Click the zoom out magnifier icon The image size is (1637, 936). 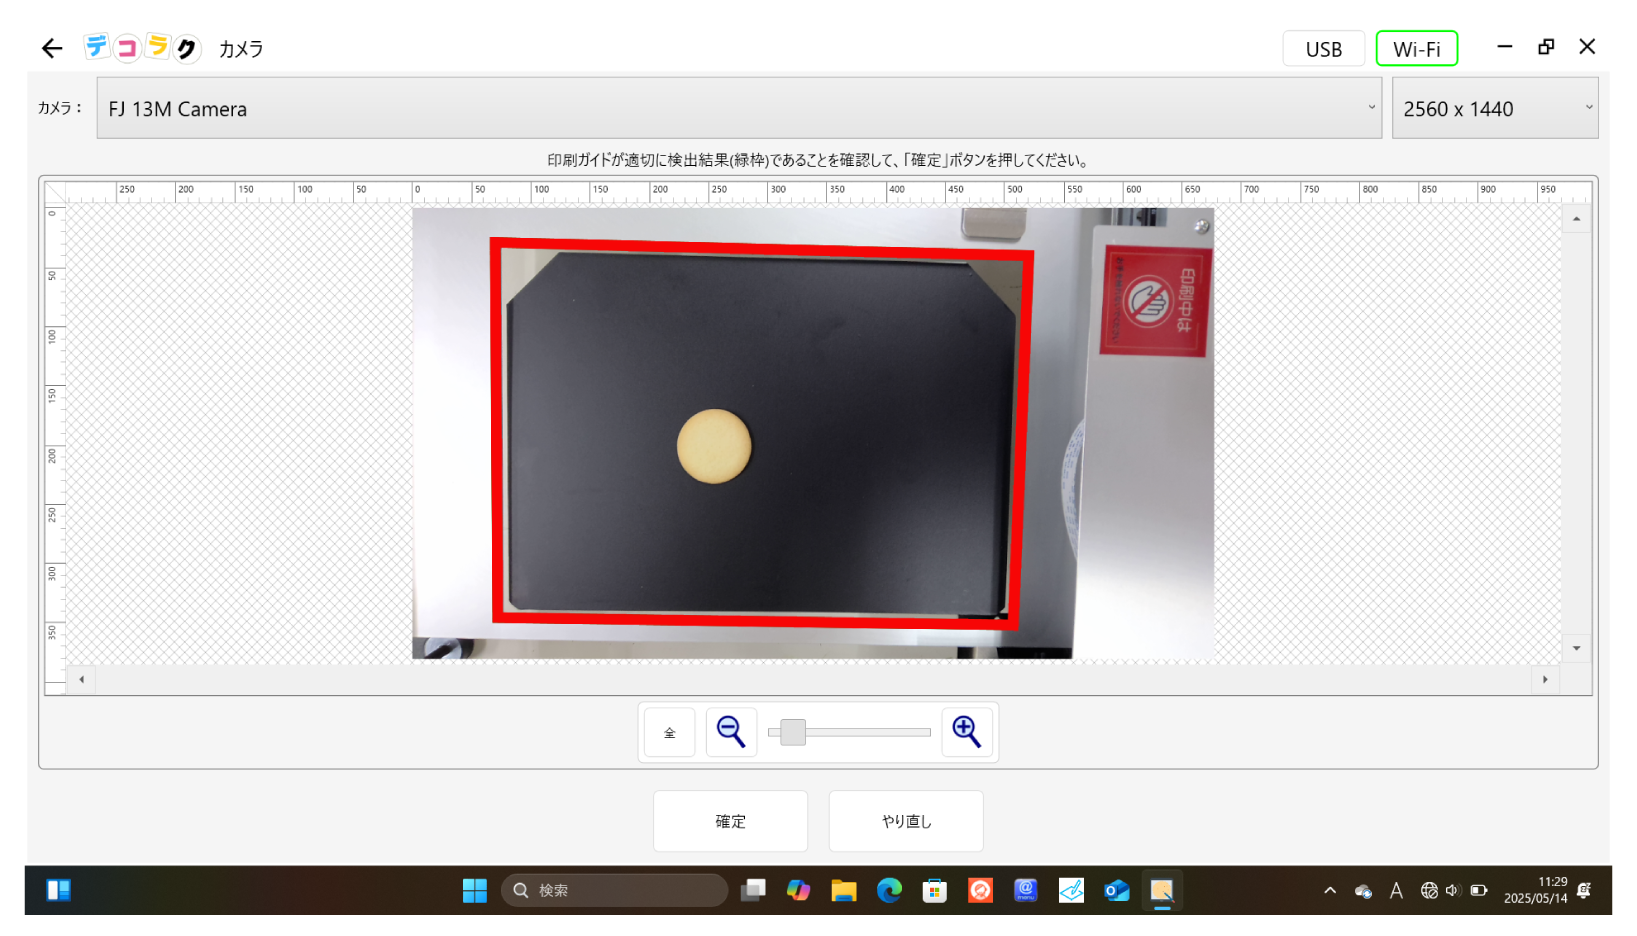pyautogui.click(x=731, y=732)
